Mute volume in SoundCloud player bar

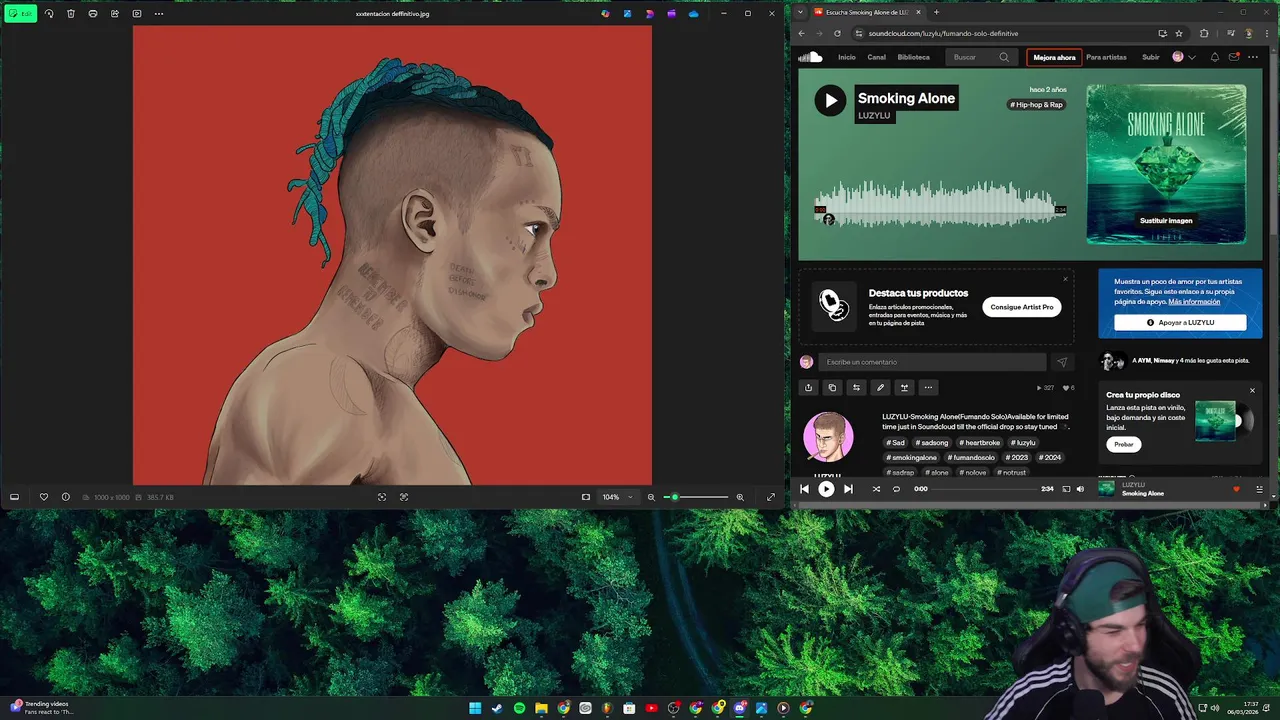[x=1080, y=489]
